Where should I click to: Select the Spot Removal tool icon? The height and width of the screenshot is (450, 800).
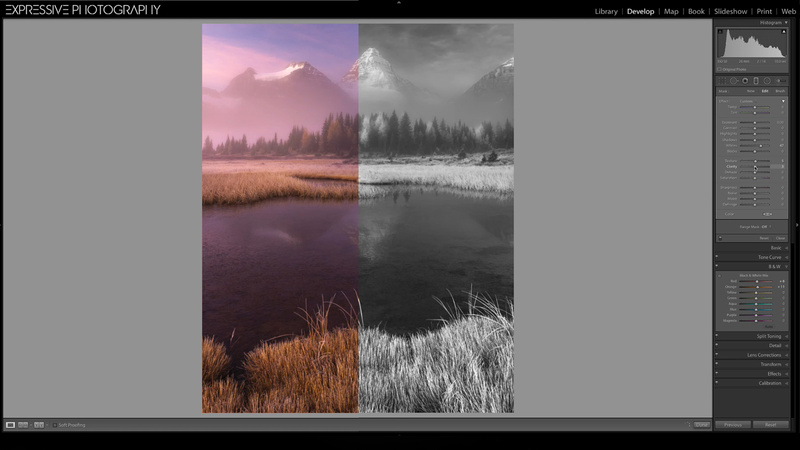pyautogui.click(x=733, y=81)
